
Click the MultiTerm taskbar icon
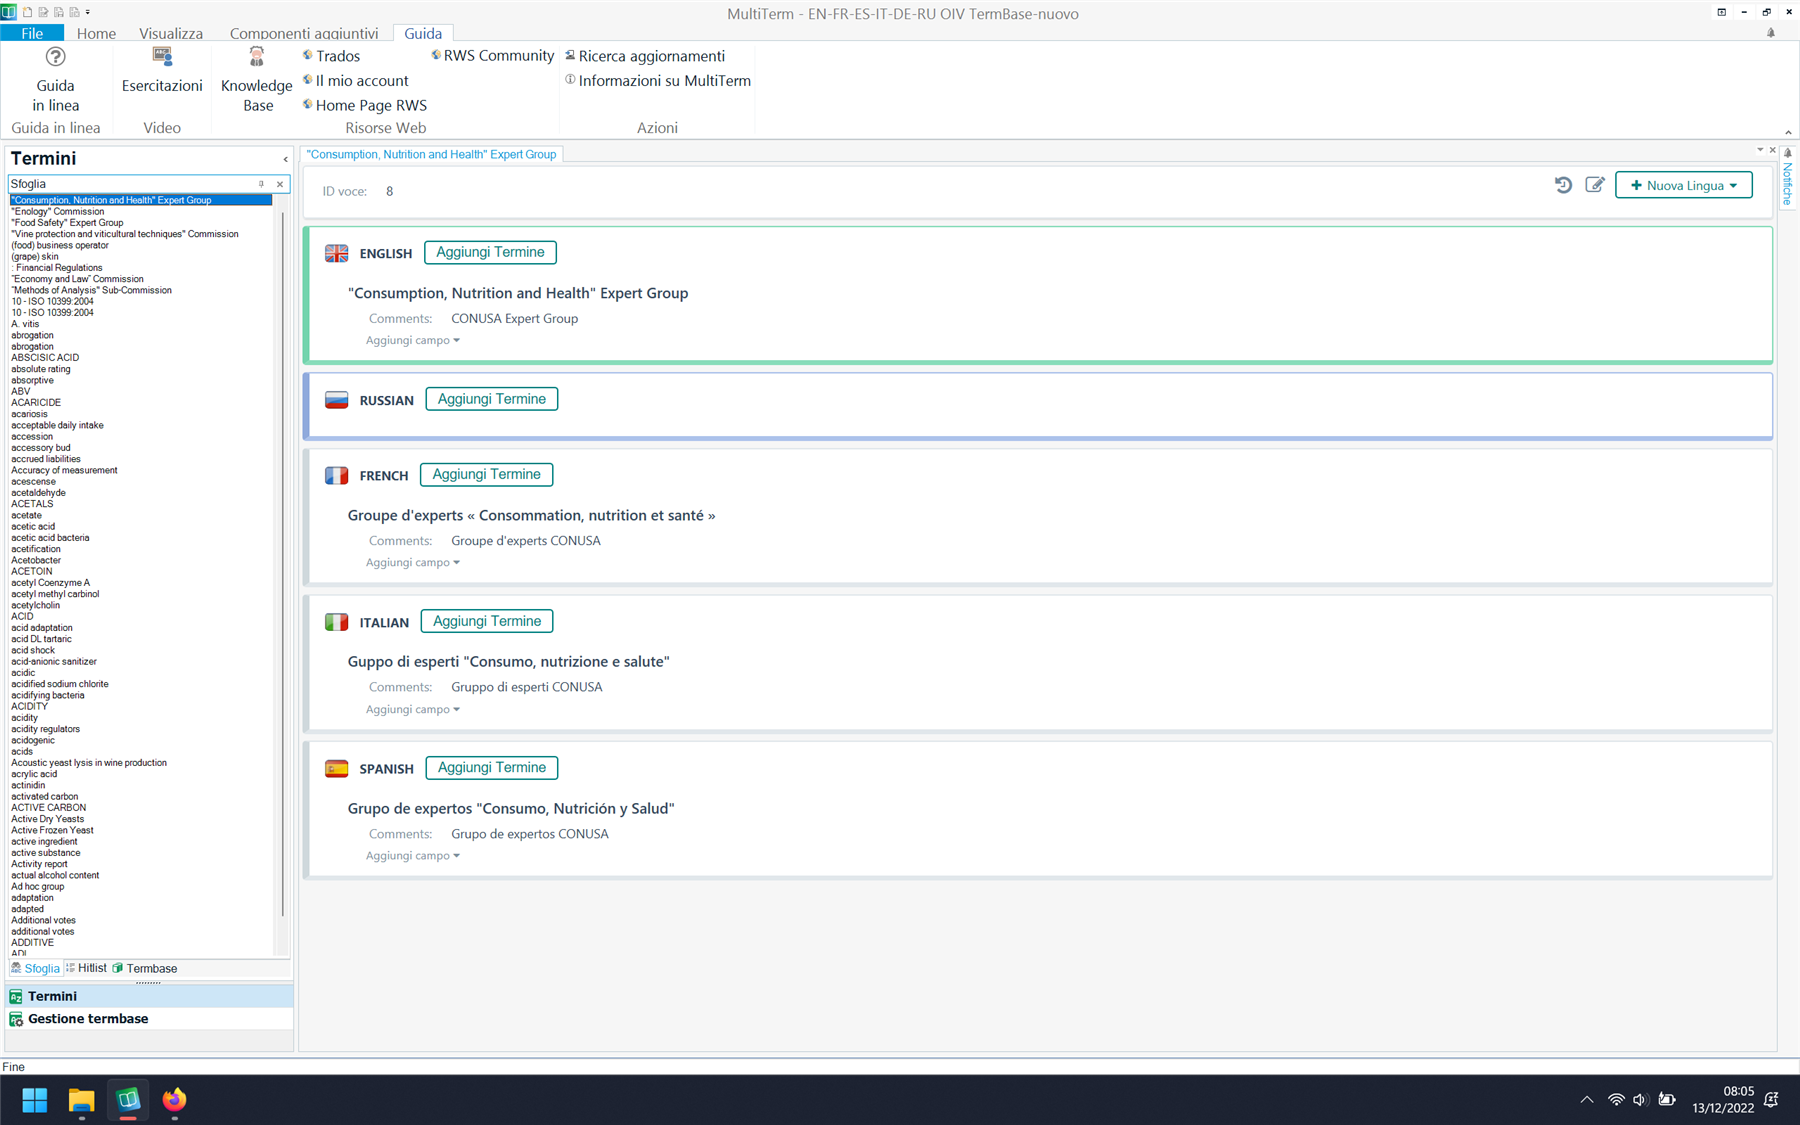tap(128, 1100)
